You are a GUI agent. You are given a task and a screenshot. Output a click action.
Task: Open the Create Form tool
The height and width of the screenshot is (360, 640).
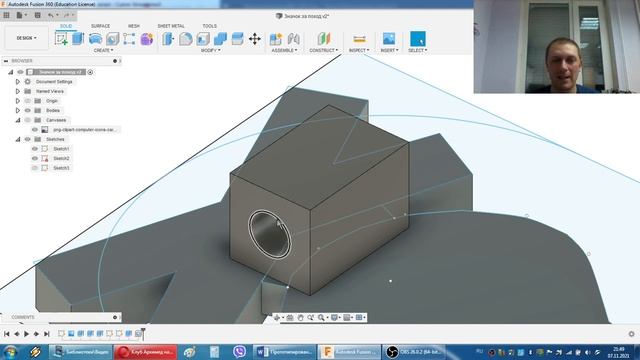(x=147, y=39)
